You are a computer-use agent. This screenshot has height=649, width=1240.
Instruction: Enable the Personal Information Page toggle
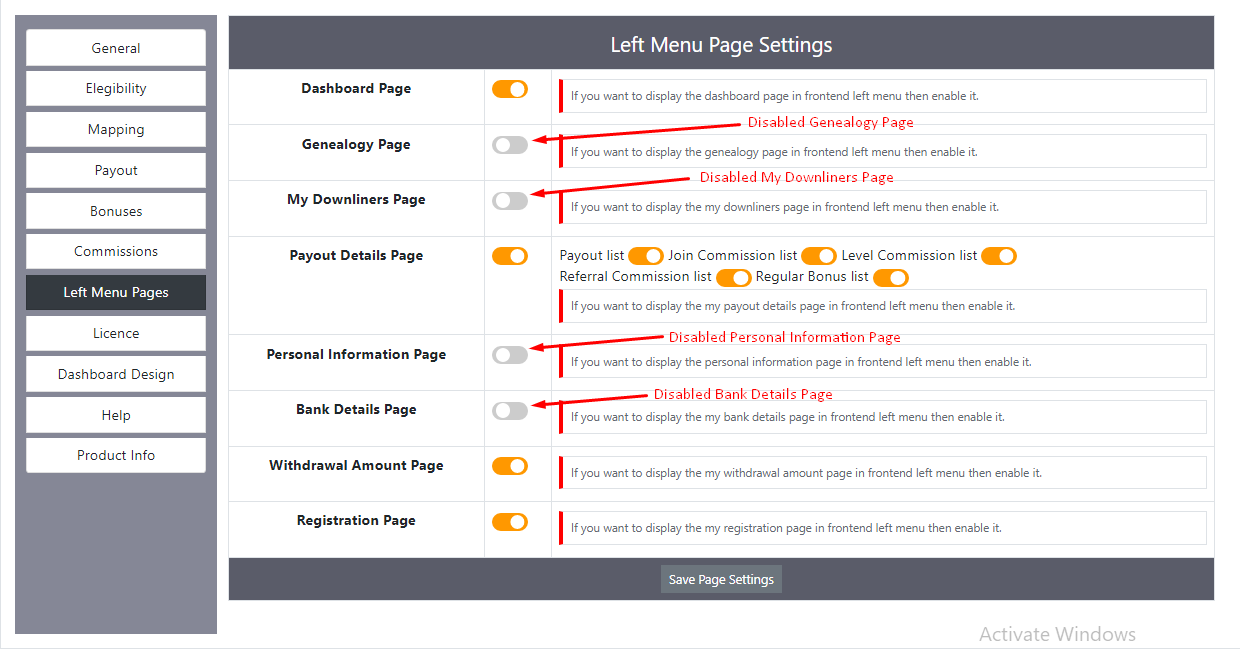(509, 355)
